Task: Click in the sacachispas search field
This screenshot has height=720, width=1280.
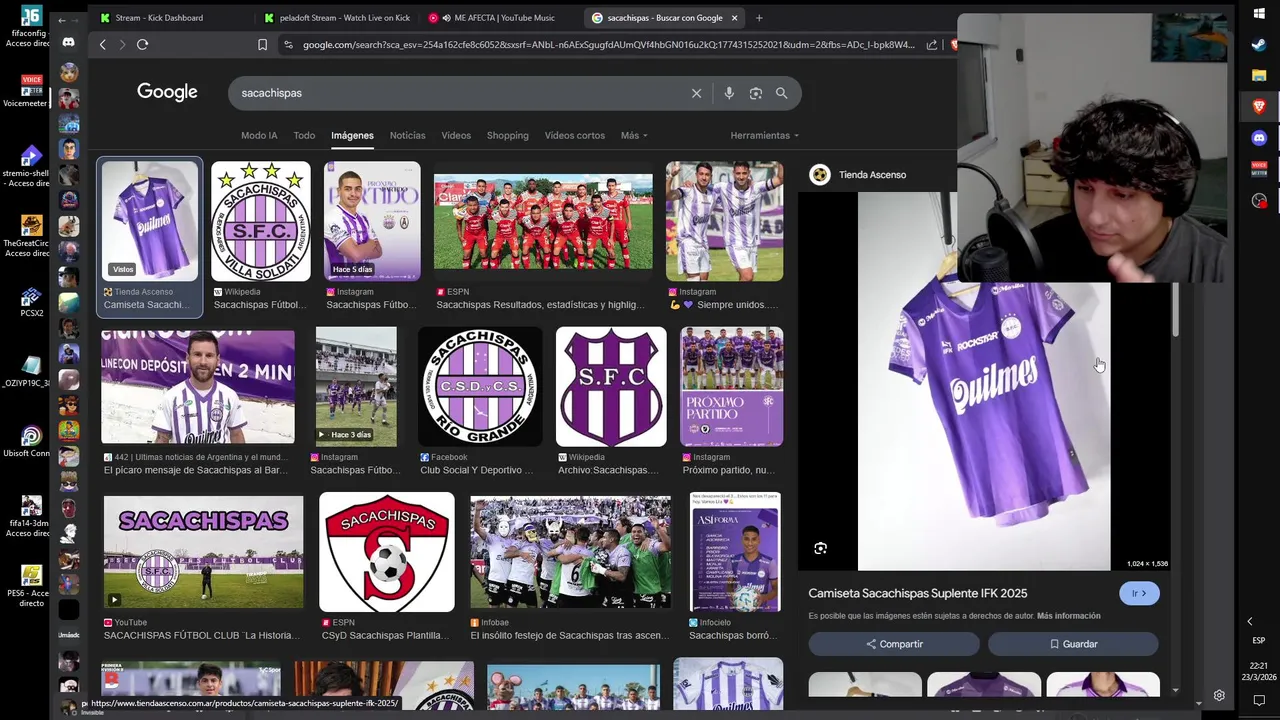Action: [x=460, y=93]
